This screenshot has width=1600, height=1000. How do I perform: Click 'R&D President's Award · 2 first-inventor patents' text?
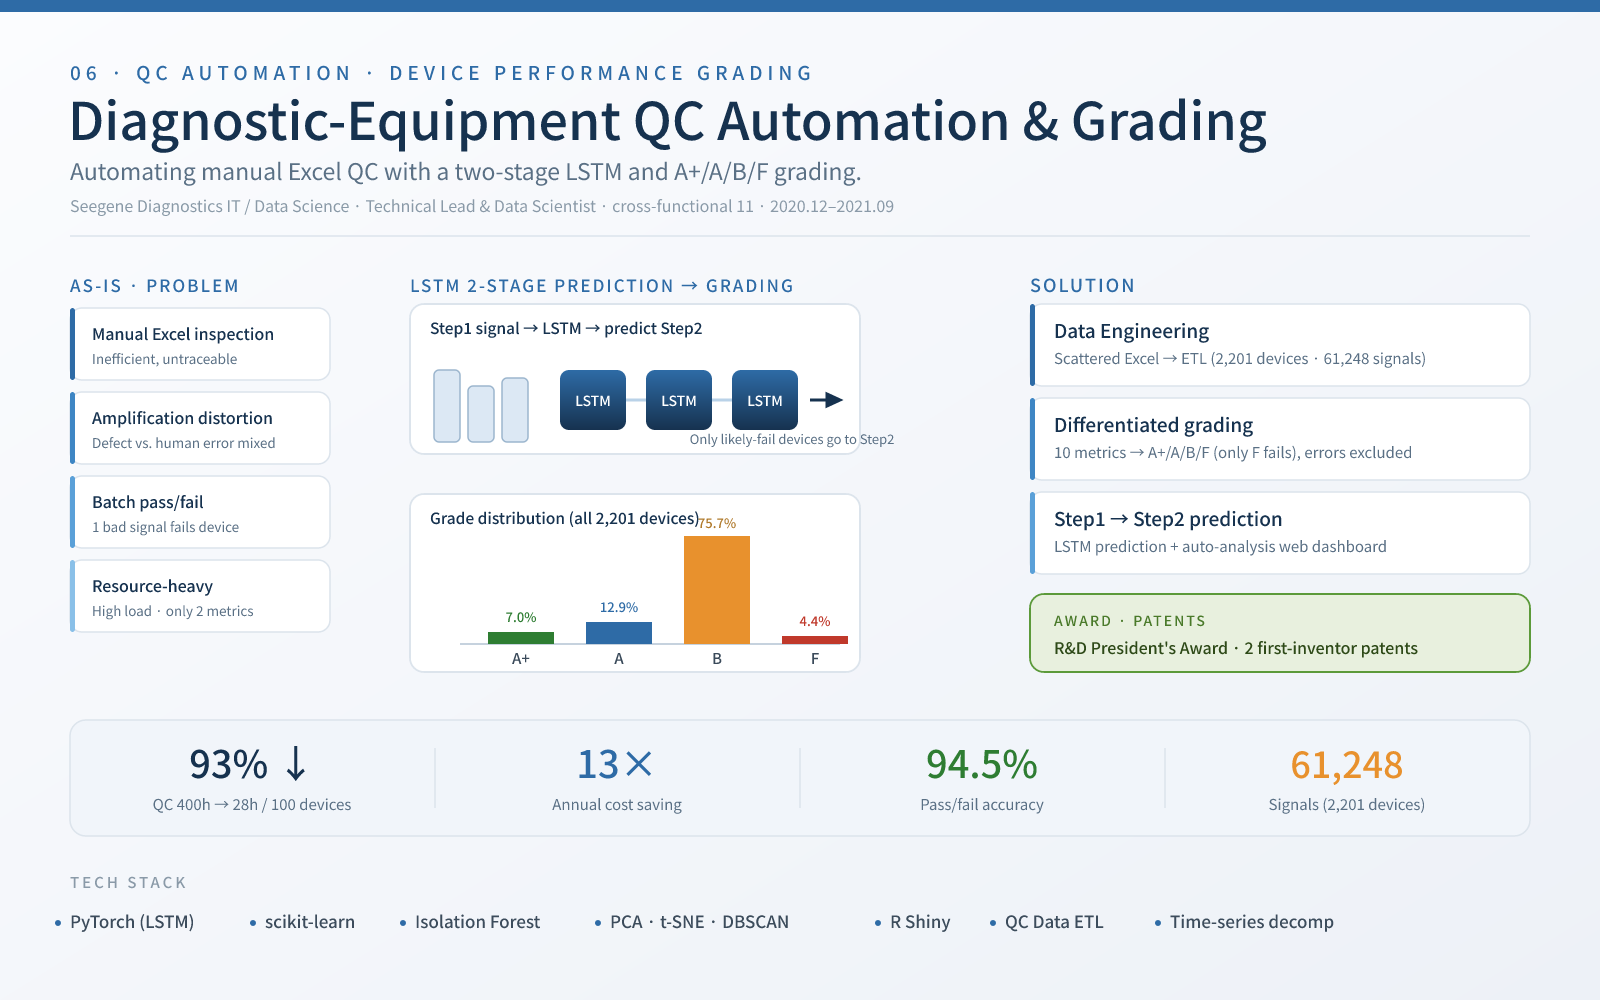[1236, 648]
